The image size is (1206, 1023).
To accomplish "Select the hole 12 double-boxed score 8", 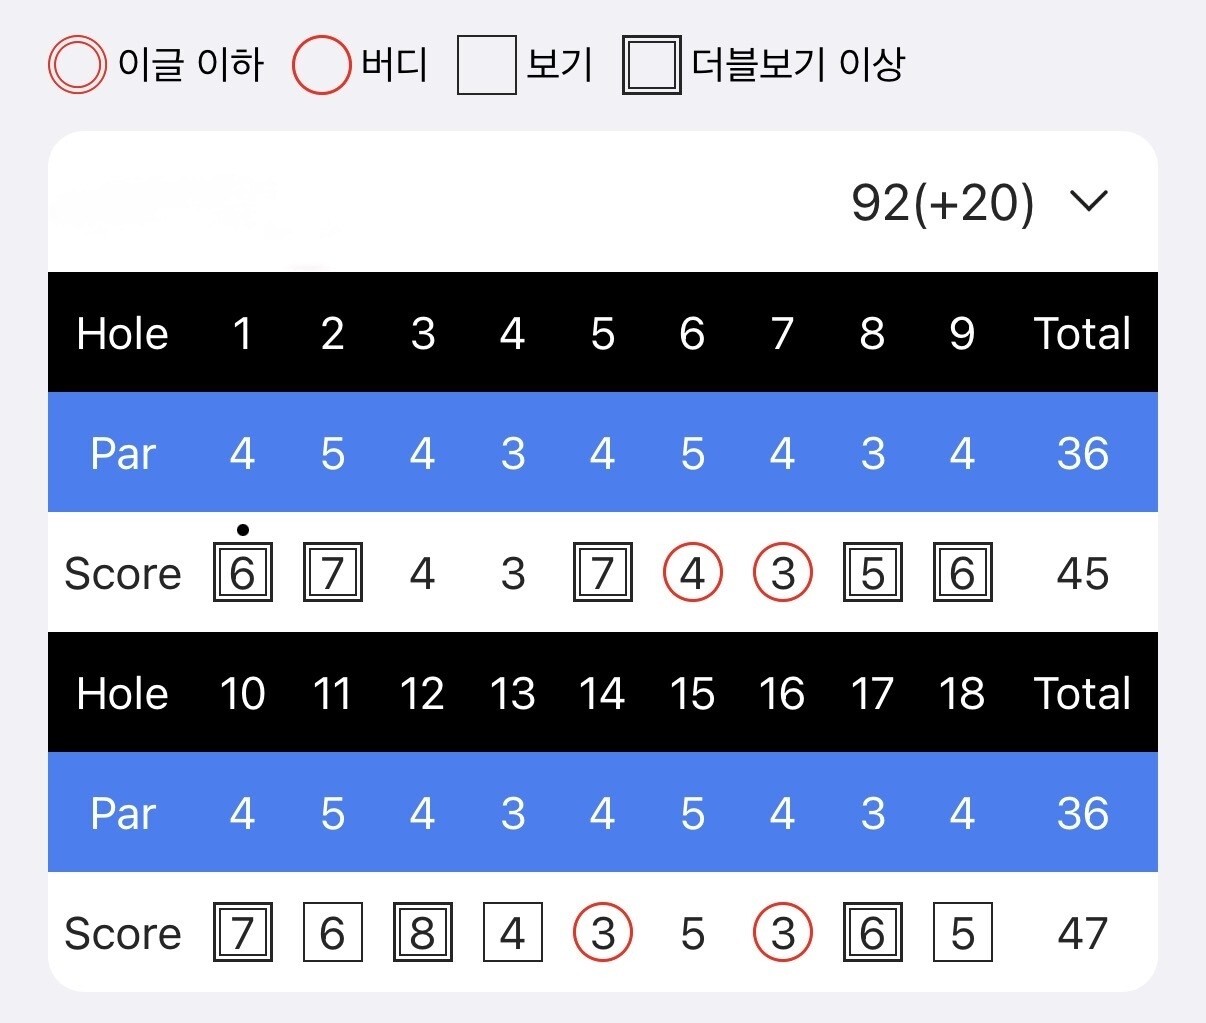I will 422,933.
